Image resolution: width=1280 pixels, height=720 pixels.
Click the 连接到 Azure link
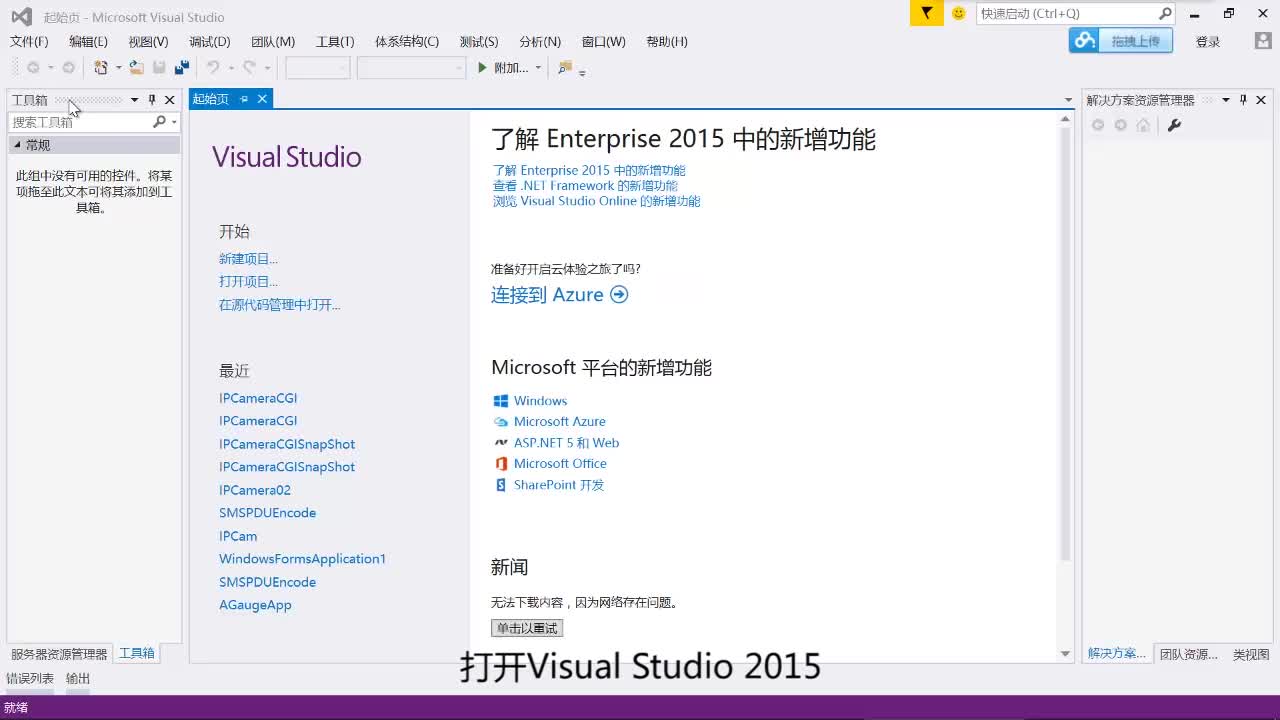tap(559, 295)
